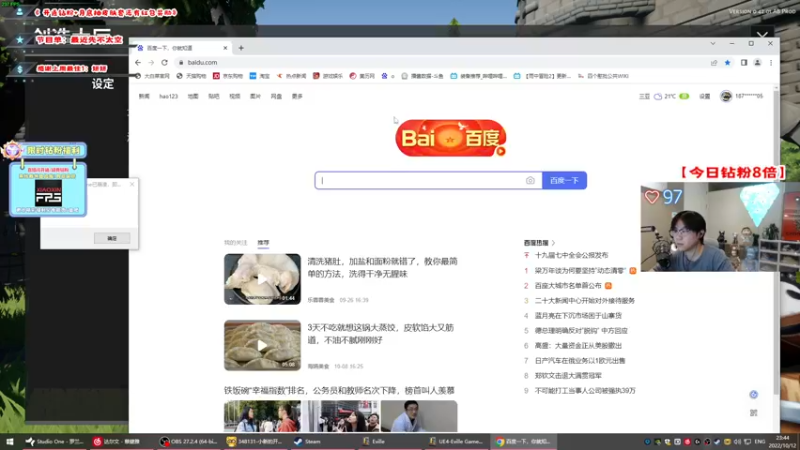This screenshot has height=450, width=800.
Task: Click the ENG language indicator in tray
Action: [760, 442]
